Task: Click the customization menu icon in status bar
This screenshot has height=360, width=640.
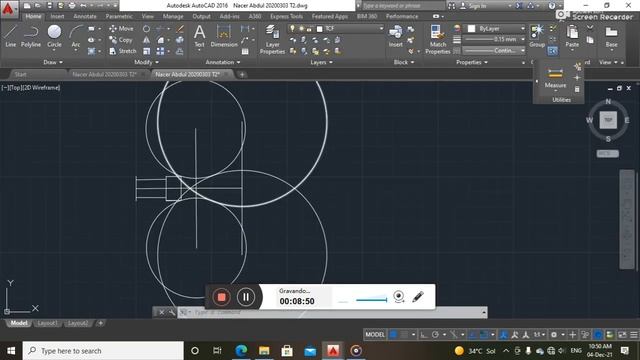Action: pyautogui.click(x=633, y=335)
